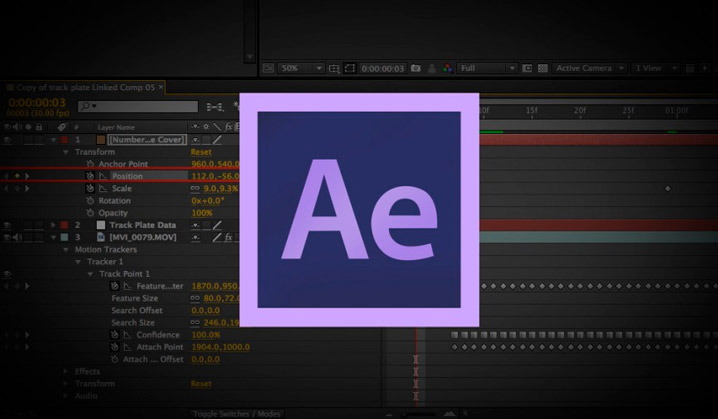Open the Active Camera dropdown
Screen dimensions: 718x419
coord(589,68)
